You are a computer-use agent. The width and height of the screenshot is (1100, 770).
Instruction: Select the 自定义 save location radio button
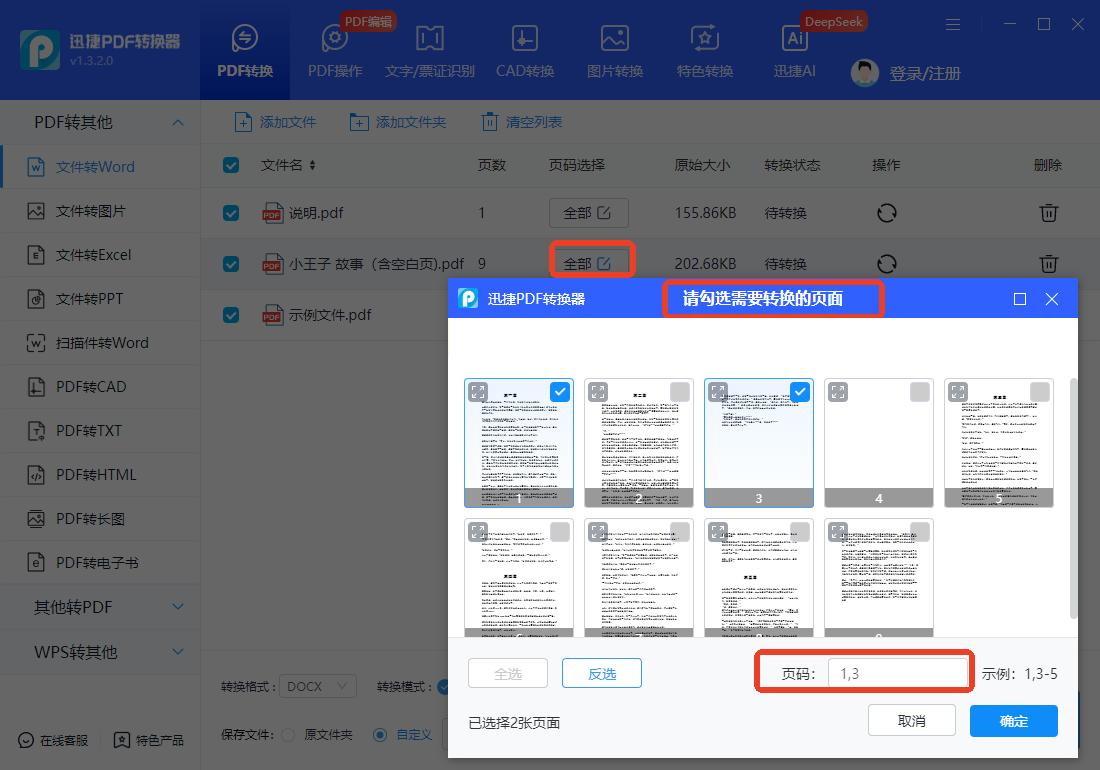(x=380, y=735)
